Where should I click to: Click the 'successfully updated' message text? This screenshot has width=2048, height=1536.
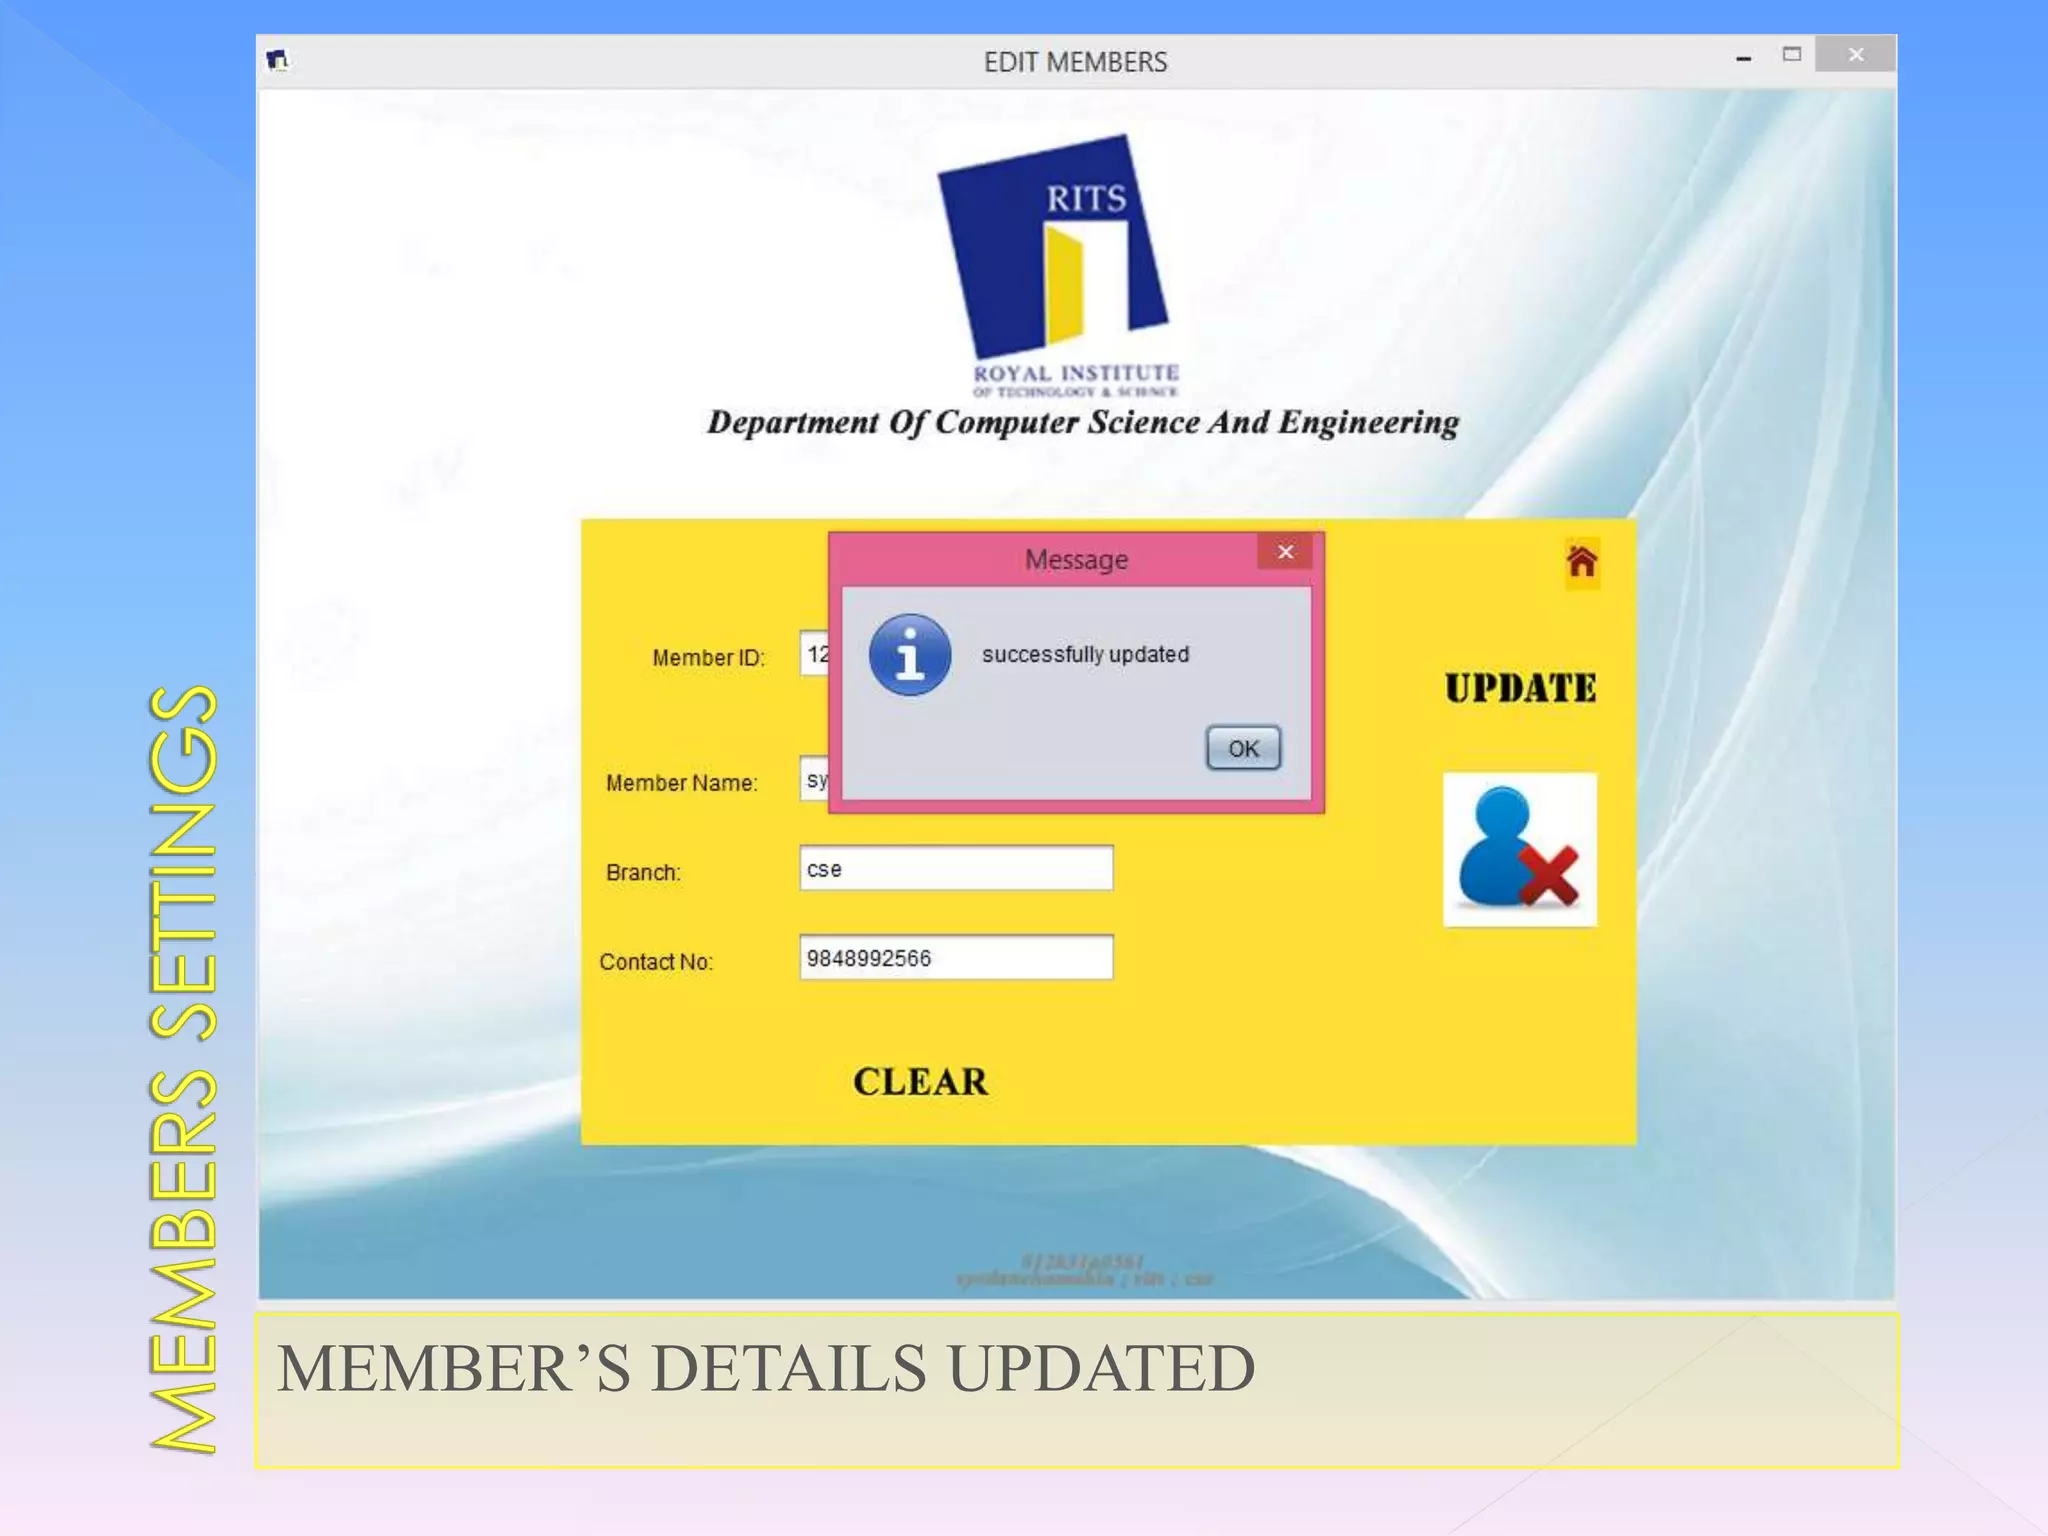pos(1085,654)
